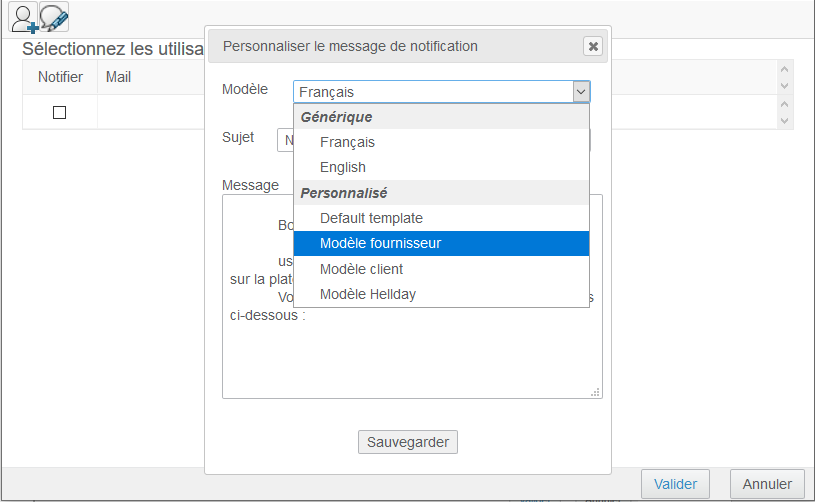Screen dimensions: 815x502
Task: Click the Notifier column header
Action: [59, 76]
